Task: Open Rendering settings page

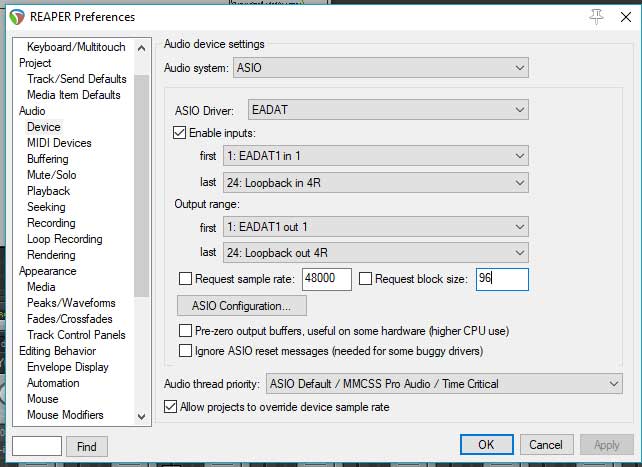Action: (51, 254)
